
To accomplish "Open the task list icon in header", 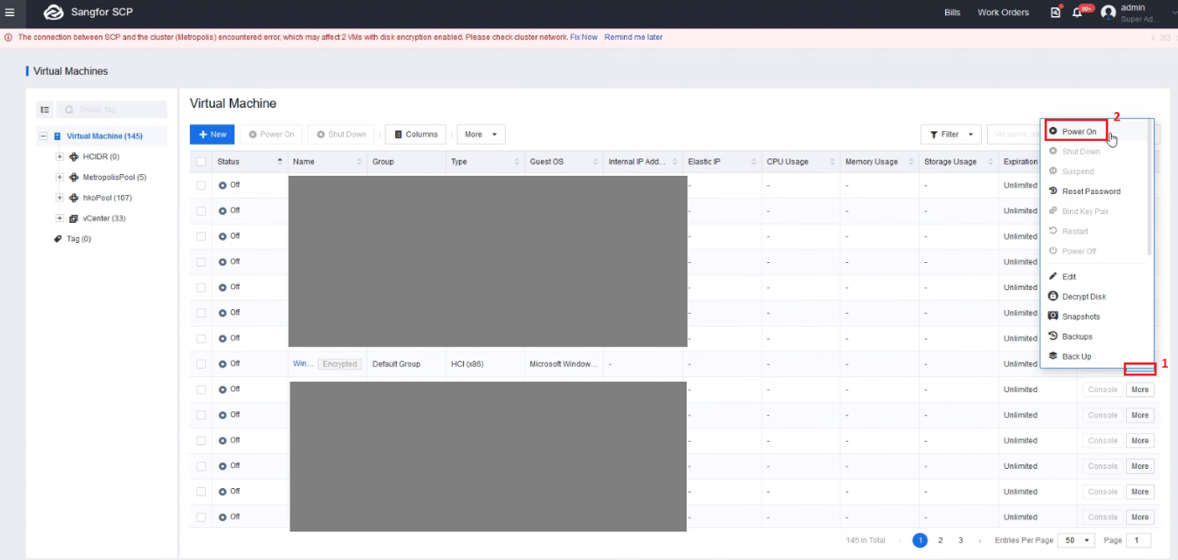I will tap(1055, 13).
